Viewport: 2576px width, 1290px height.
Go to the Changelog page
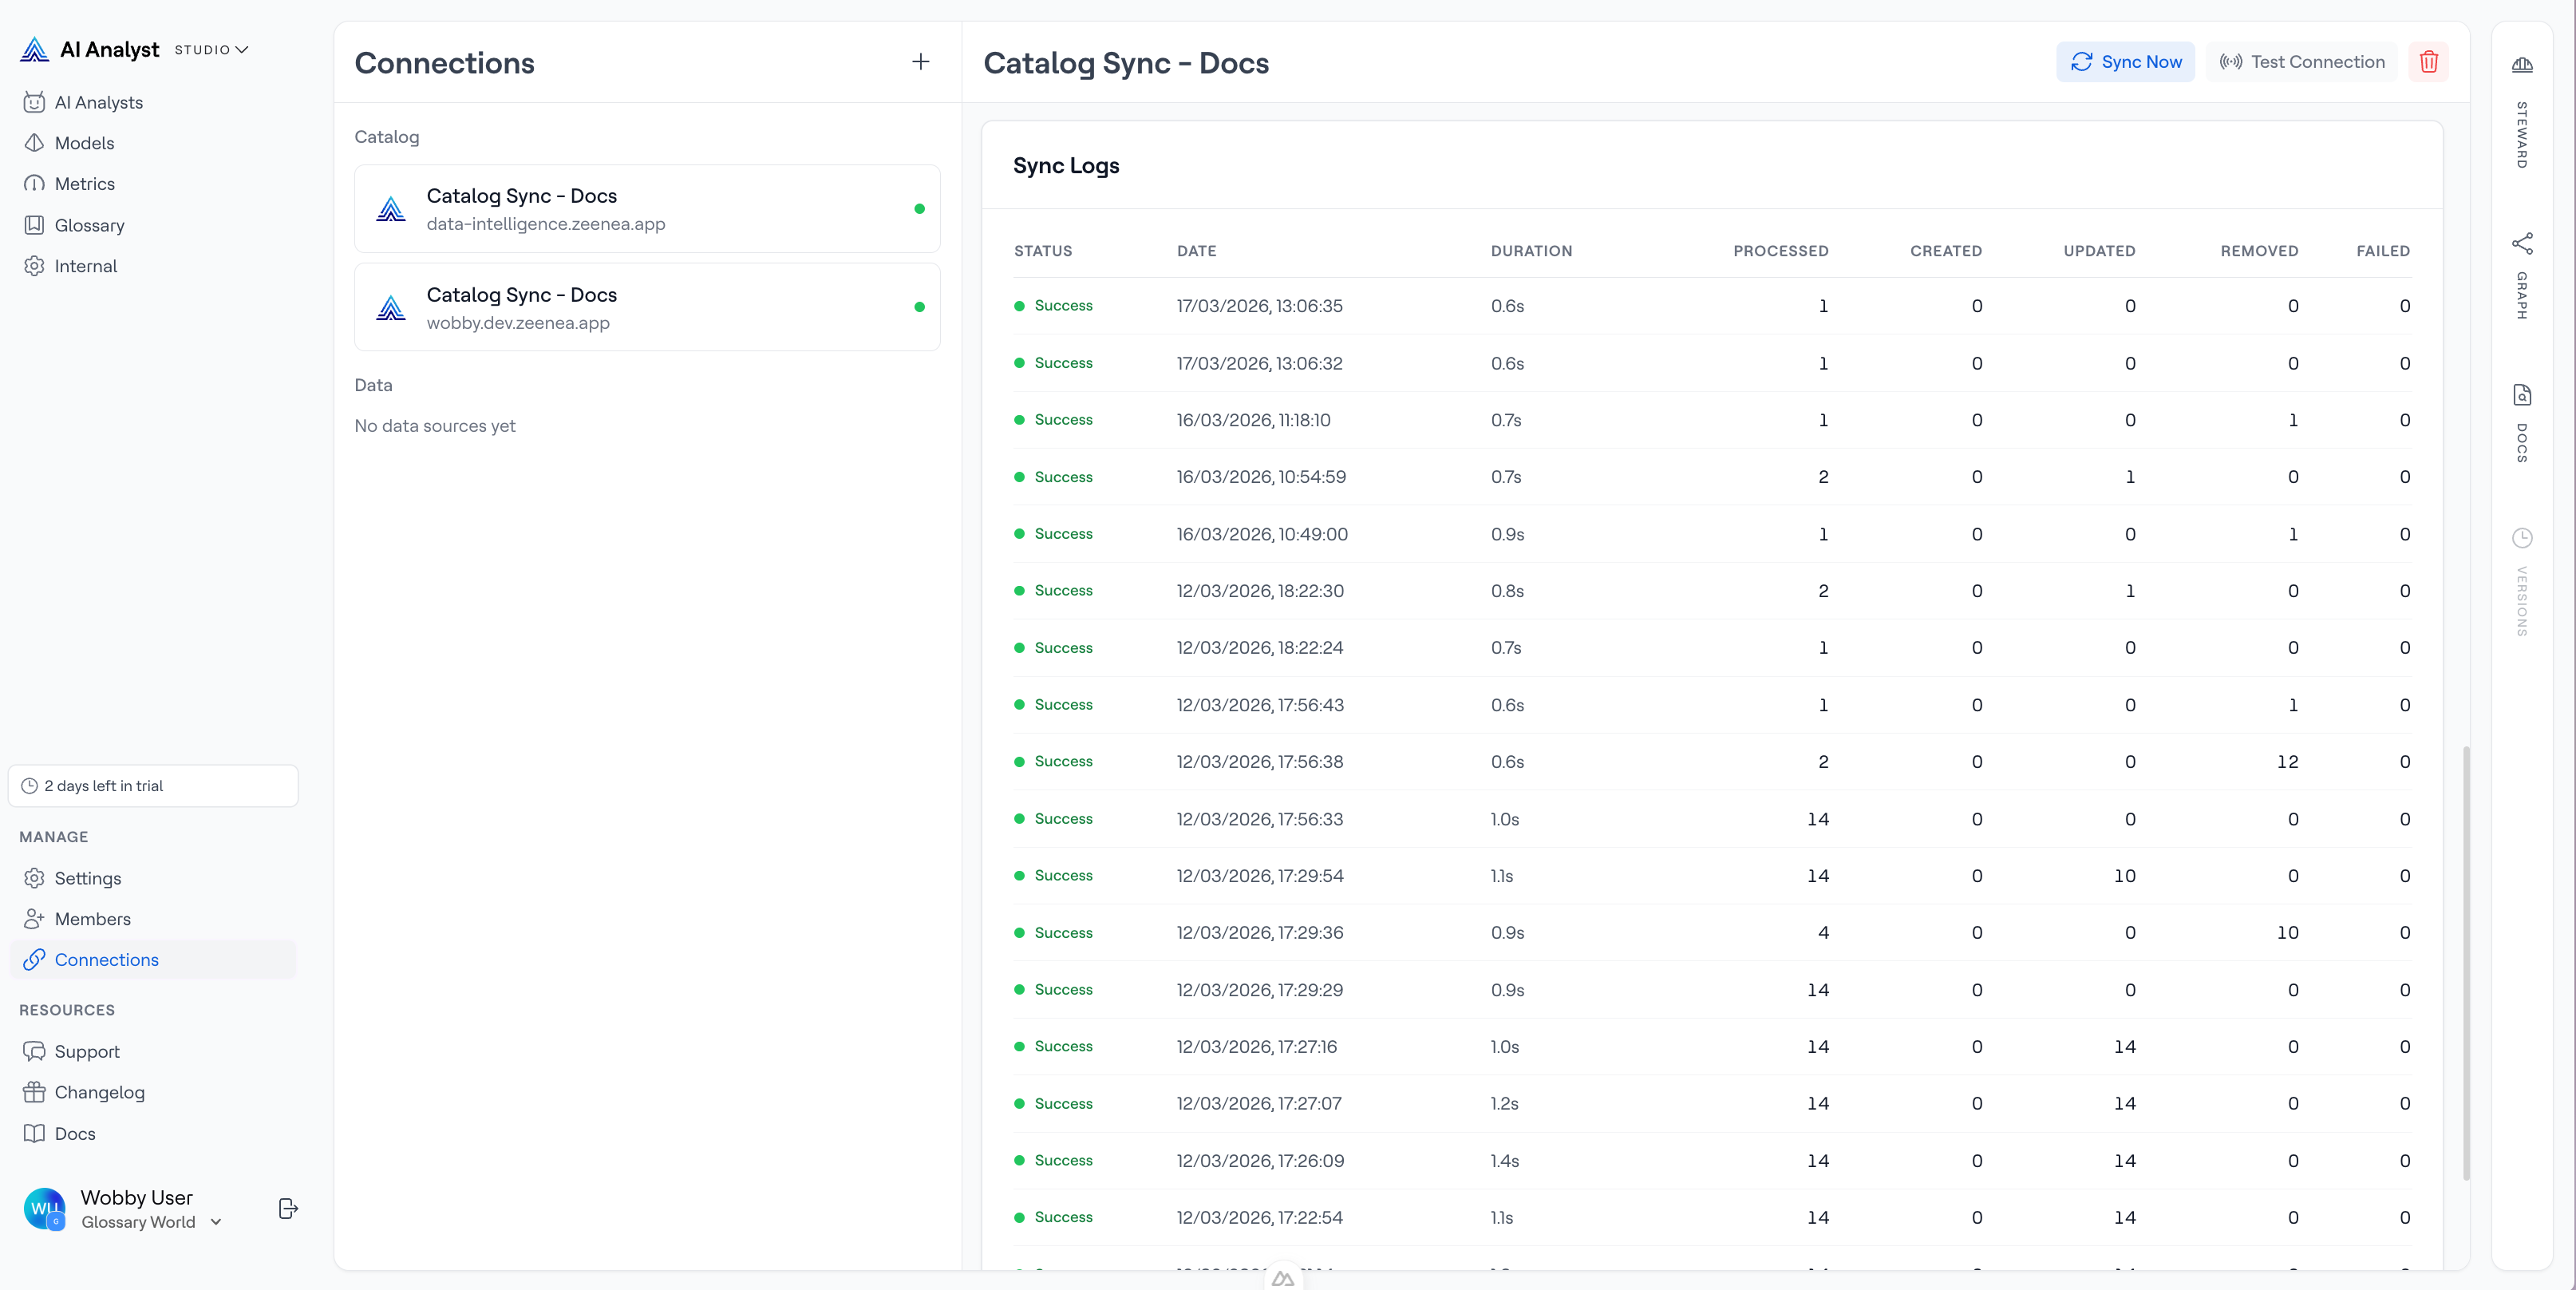click(100, 1092)
